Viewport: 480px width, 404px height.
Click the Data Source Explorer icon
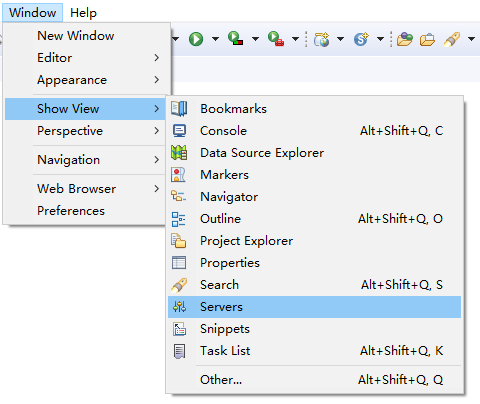coord(179,153)
